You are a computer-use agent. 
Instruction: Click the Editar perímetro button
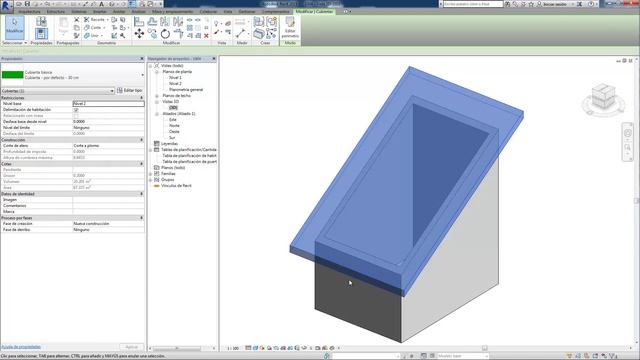click(x=290, y=28)
